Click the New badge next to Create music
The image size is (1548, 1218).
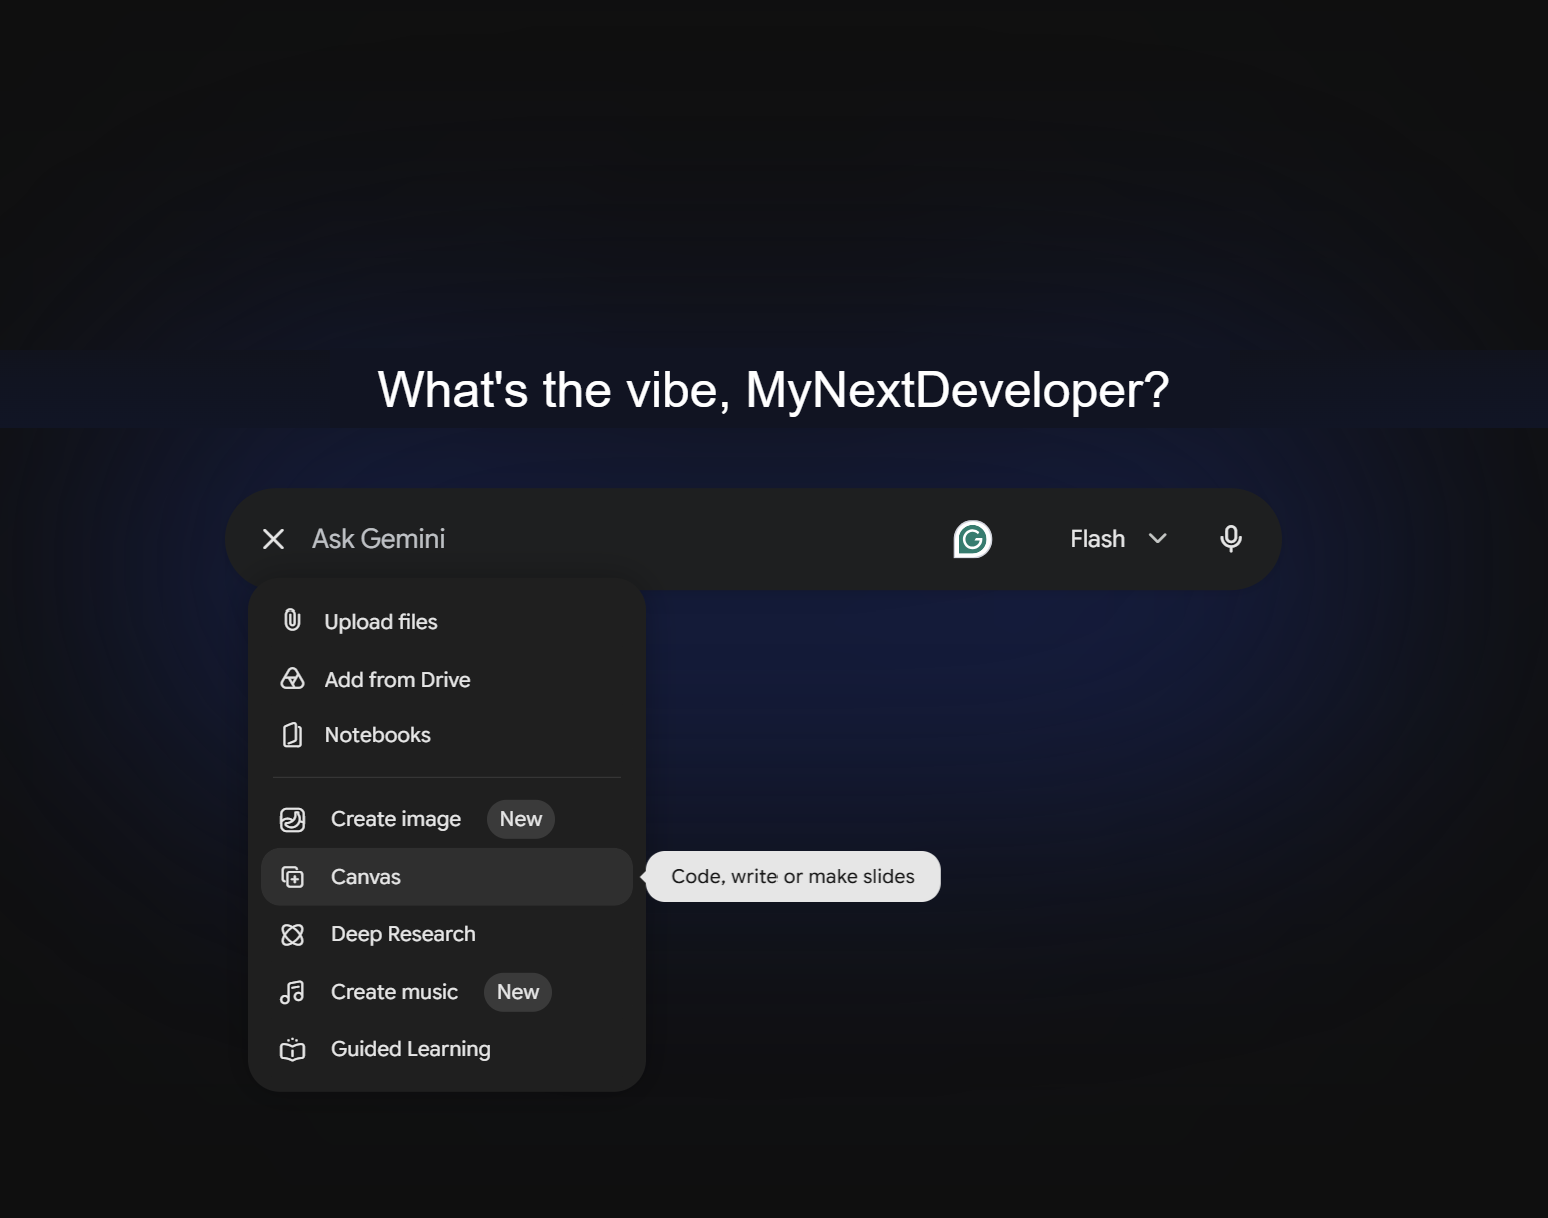point(518,992)
